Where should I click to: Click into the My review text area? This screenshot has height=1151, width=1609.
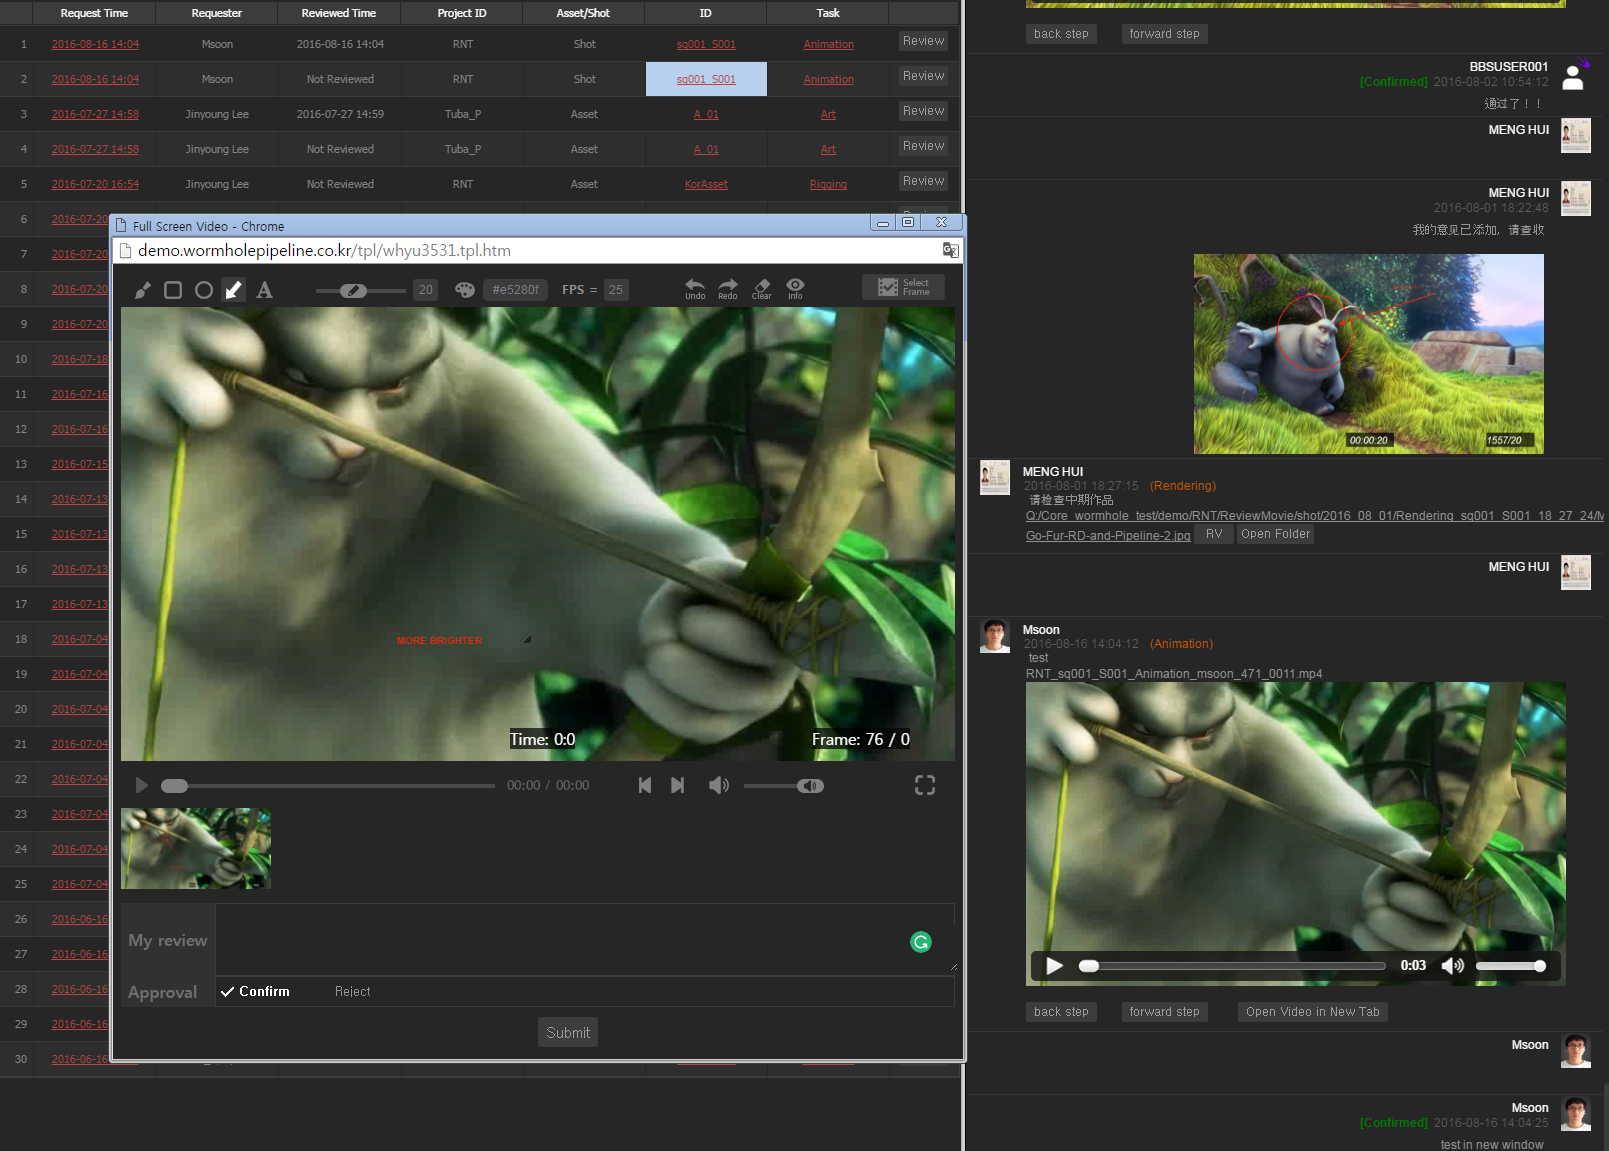coord(585,940)
